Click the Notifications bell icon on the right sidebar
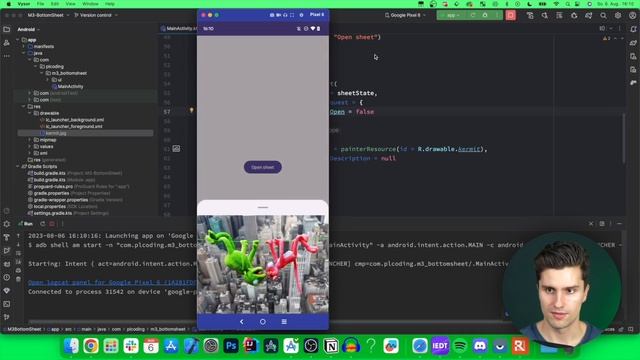The image size is (640, 360). pos(633,29)
